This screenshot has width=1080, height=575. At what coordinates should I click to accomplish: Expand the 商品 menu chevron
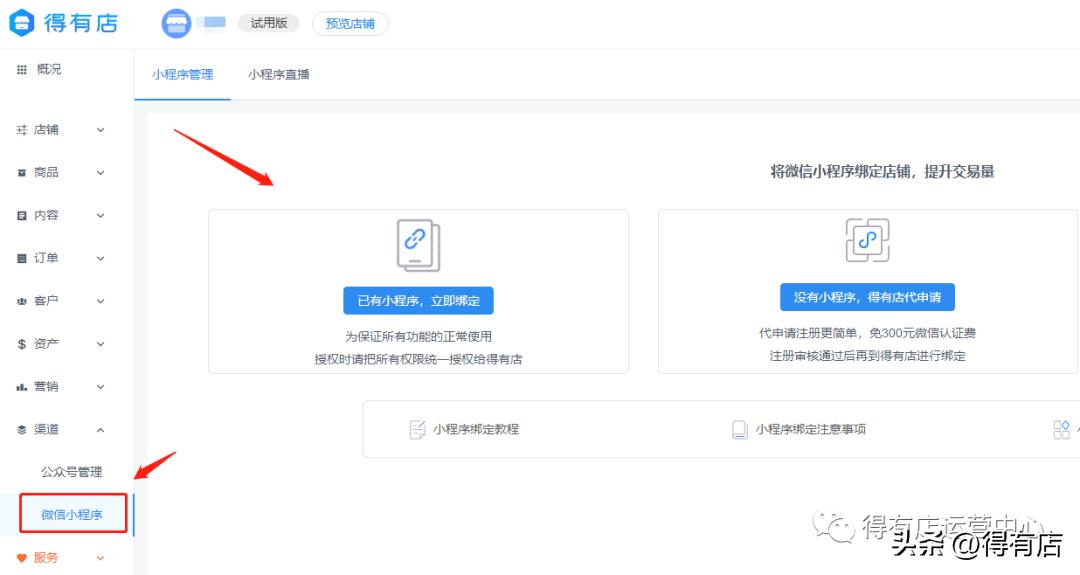click(x=101, y=173)
